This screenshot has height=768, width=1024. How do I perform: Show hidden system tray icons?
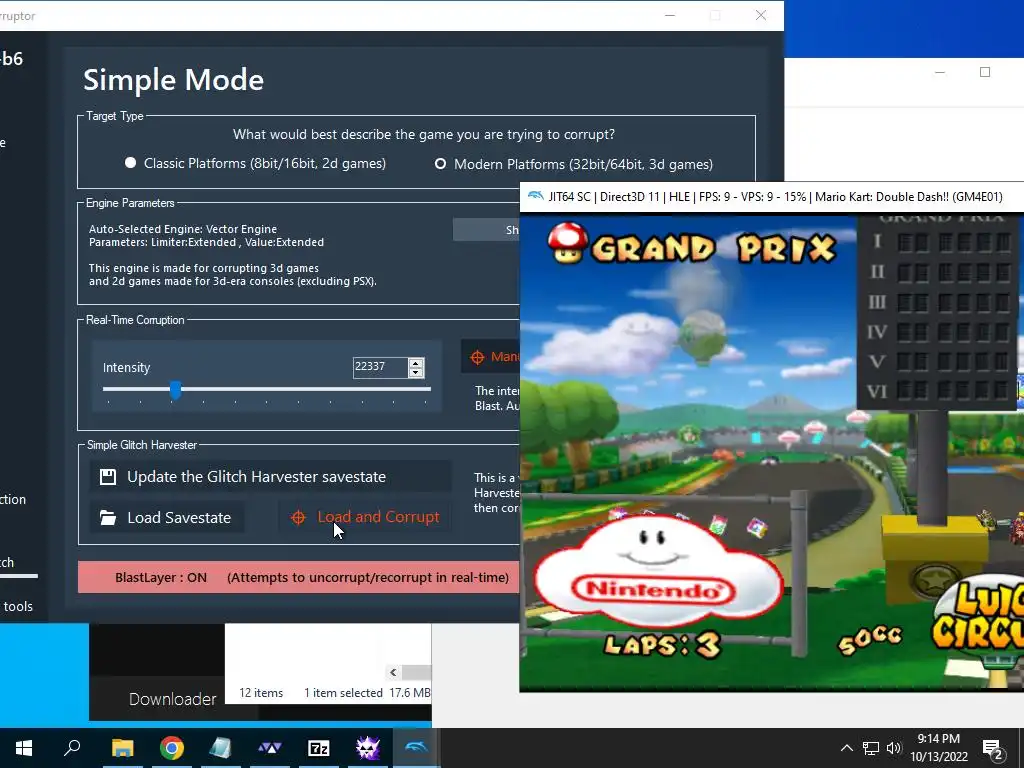pos(846,748)
